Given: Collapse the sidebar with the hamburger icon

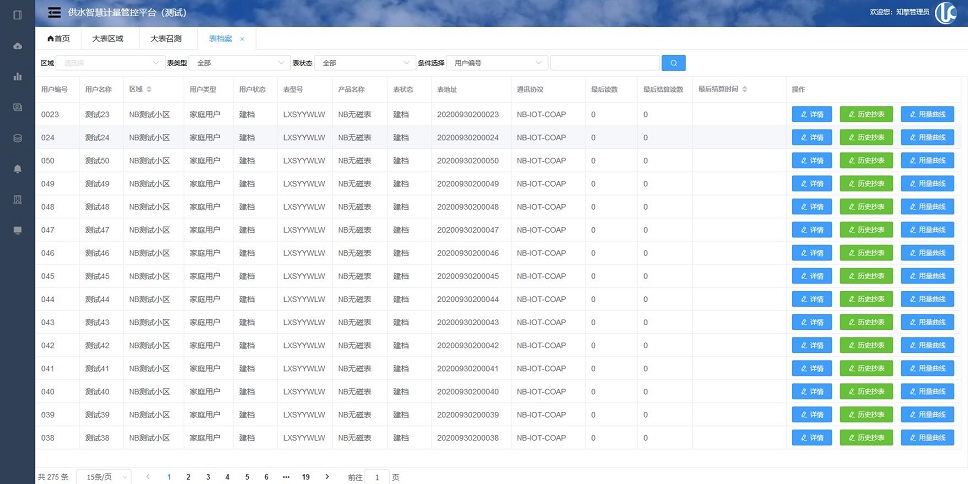Looking at the screenshot, I should (x=54, y=12).
